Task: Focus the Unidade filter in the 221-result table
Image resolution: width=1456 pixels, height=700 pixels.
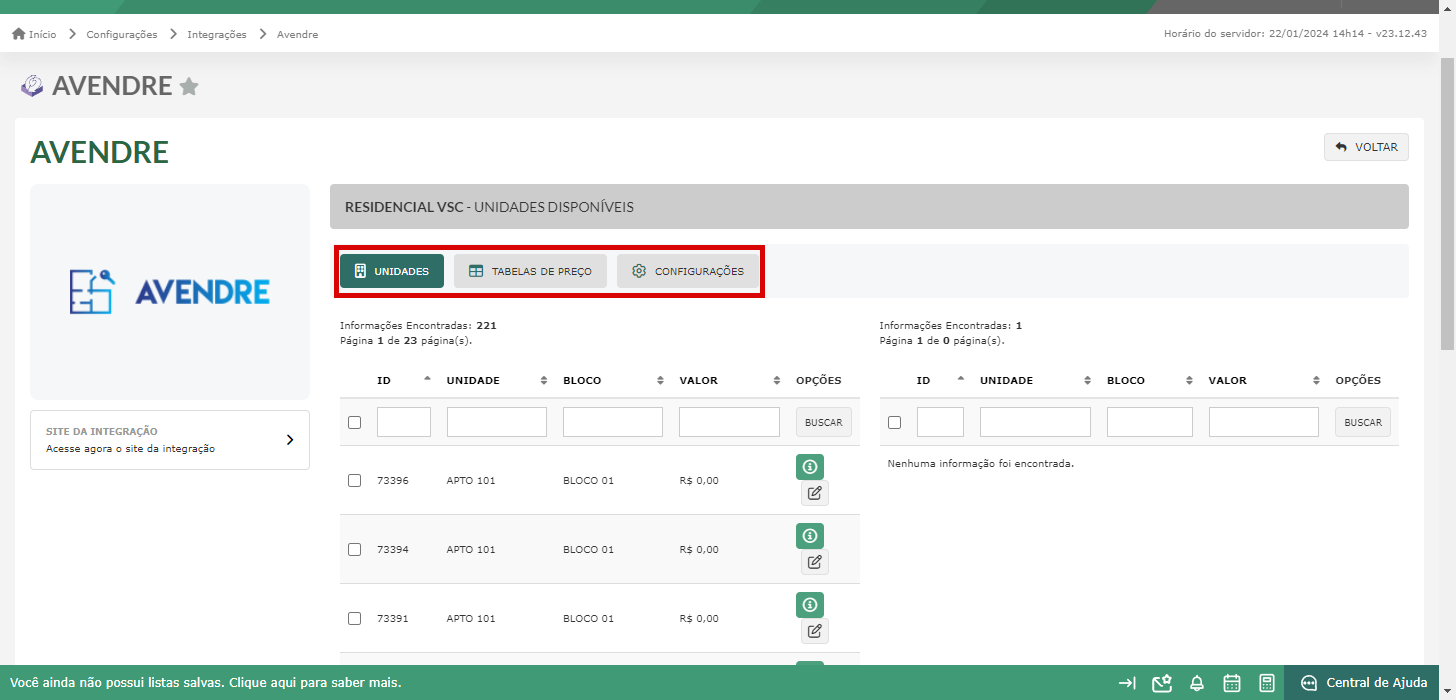Action: [497, 422]
